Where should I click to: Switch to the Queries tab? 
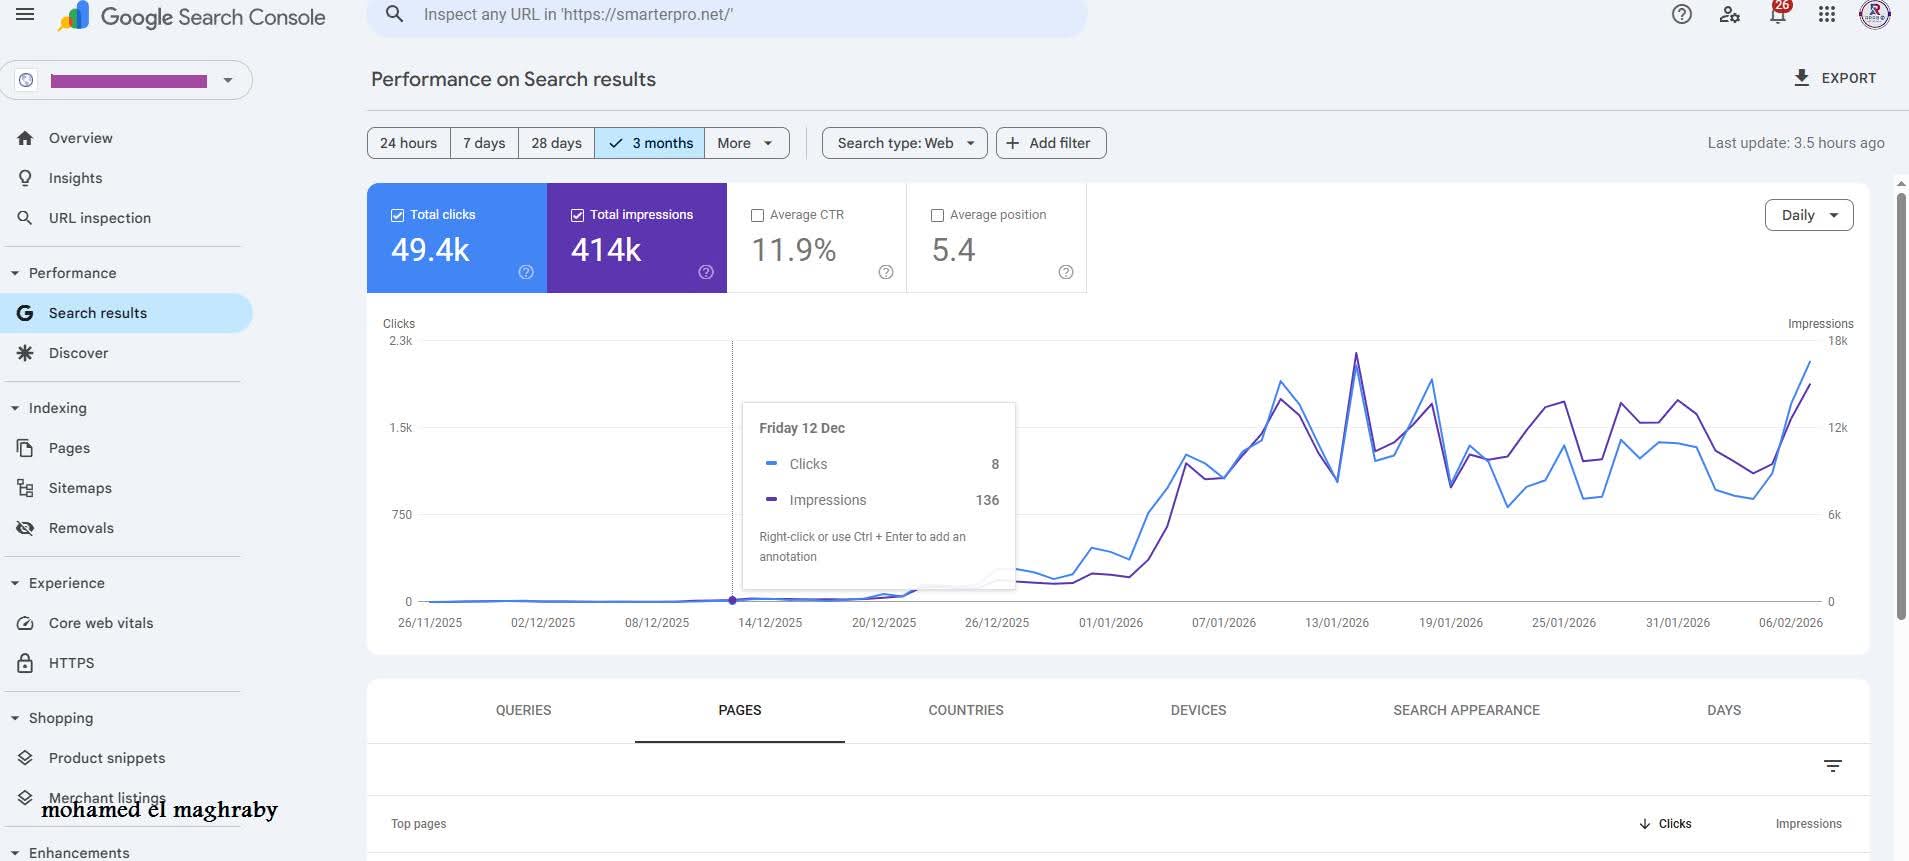click(523, 710)
